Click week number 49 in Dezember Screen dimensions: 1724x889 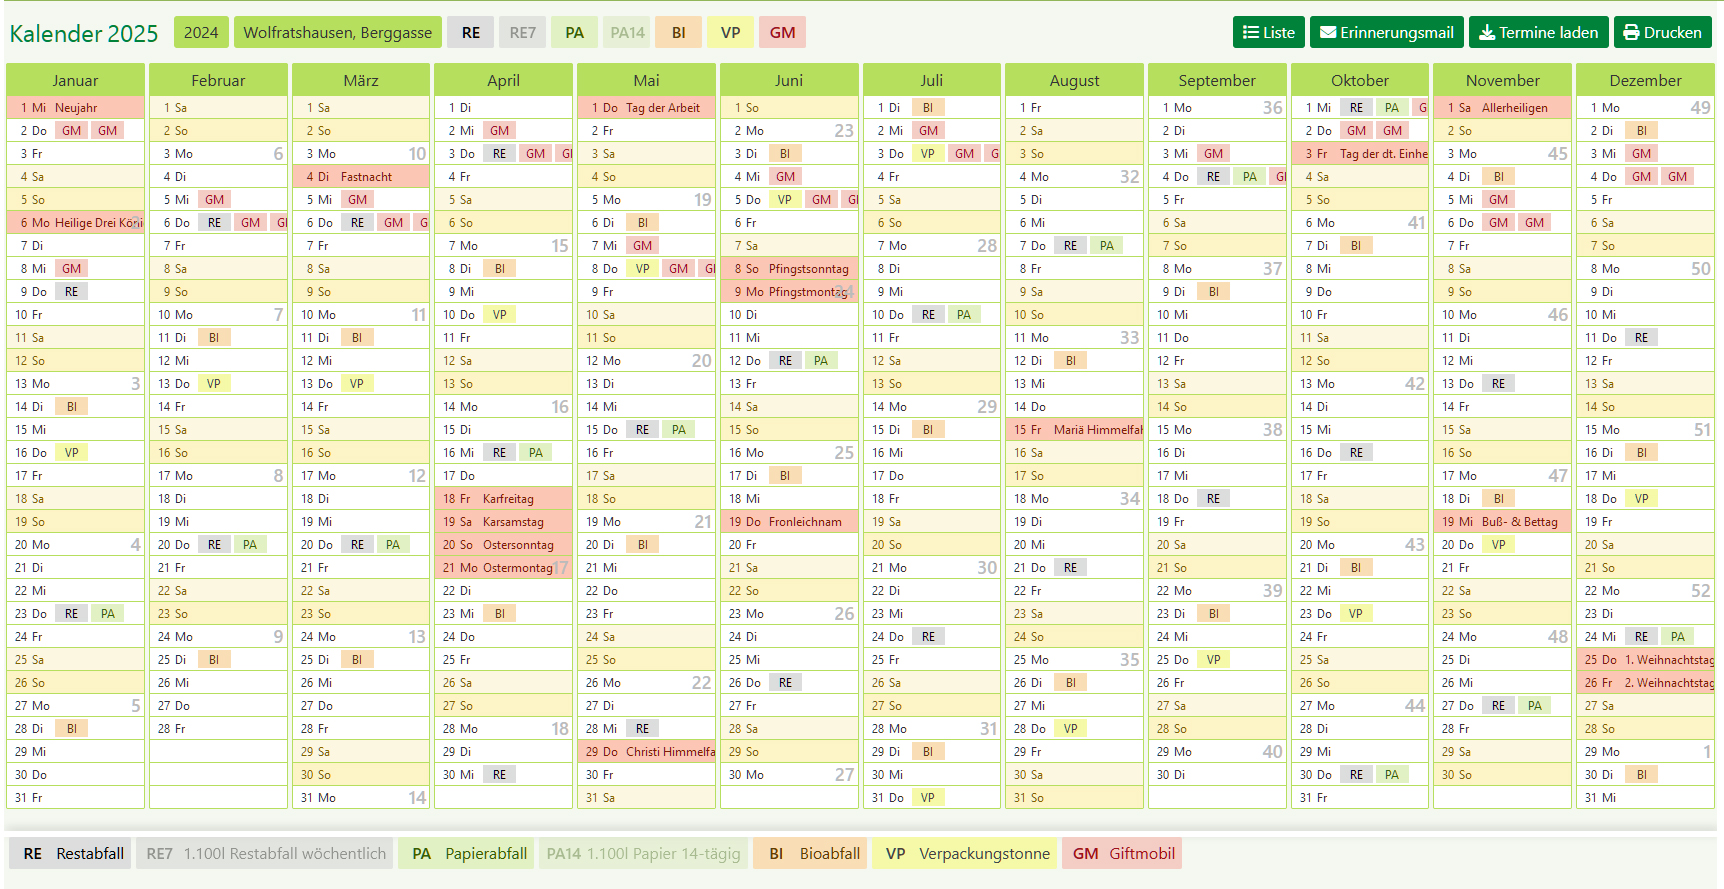pyautogui.click(x=1700, y=107)
